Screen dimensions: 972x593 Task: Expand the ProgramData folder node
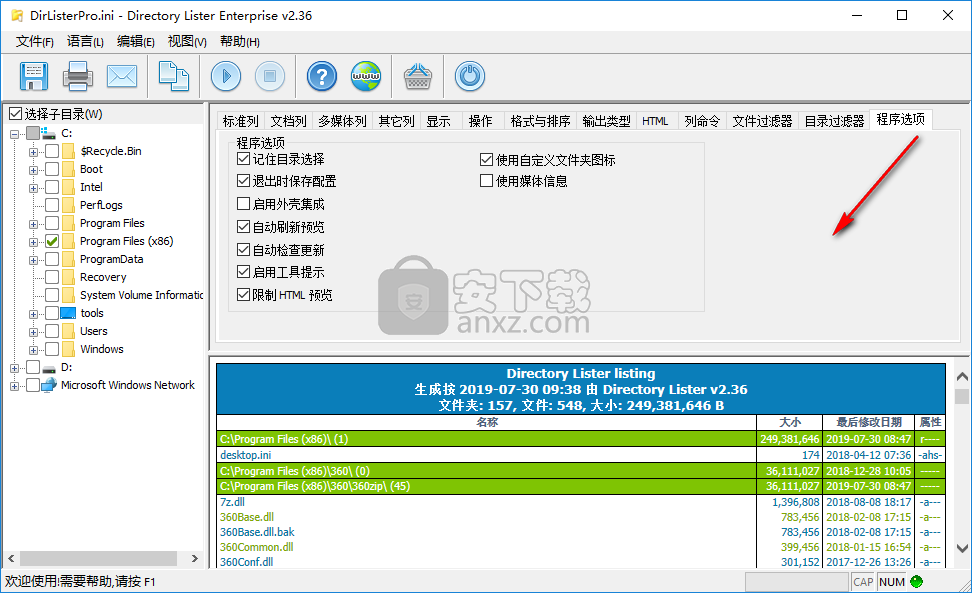tap(33, 260)
